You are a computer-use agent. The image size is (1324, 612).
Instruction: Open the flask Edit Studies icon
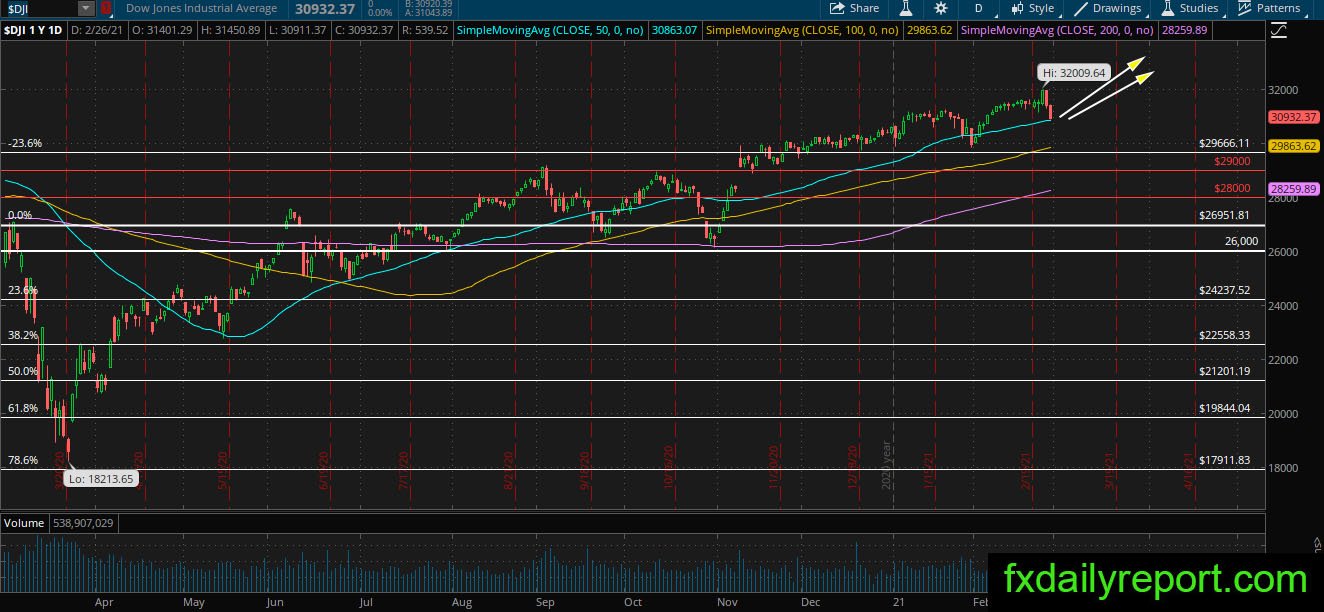tap(905, 8)
